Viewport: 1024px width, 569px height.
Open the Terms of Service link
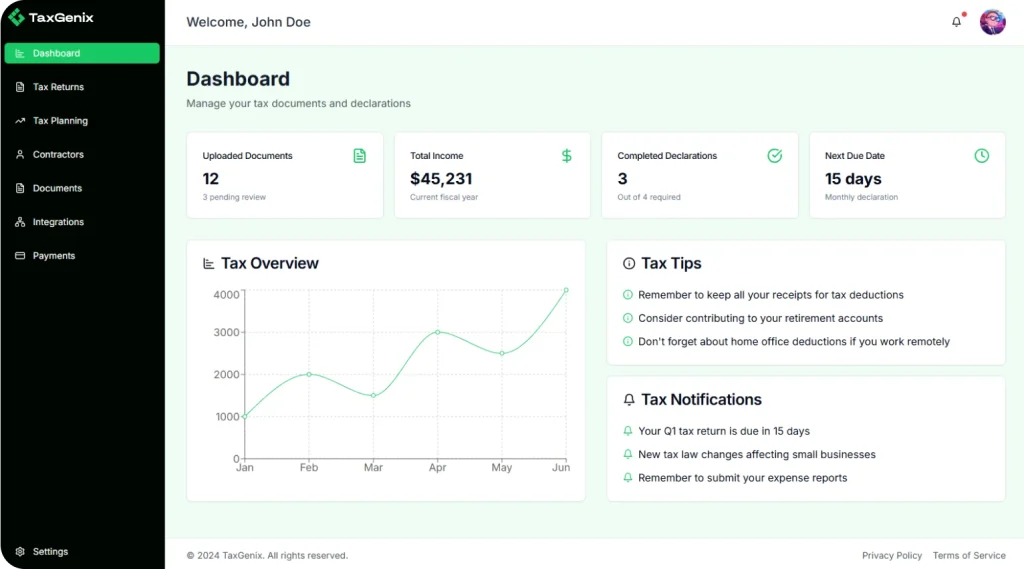pyautogui.click(x=969, y=555)
